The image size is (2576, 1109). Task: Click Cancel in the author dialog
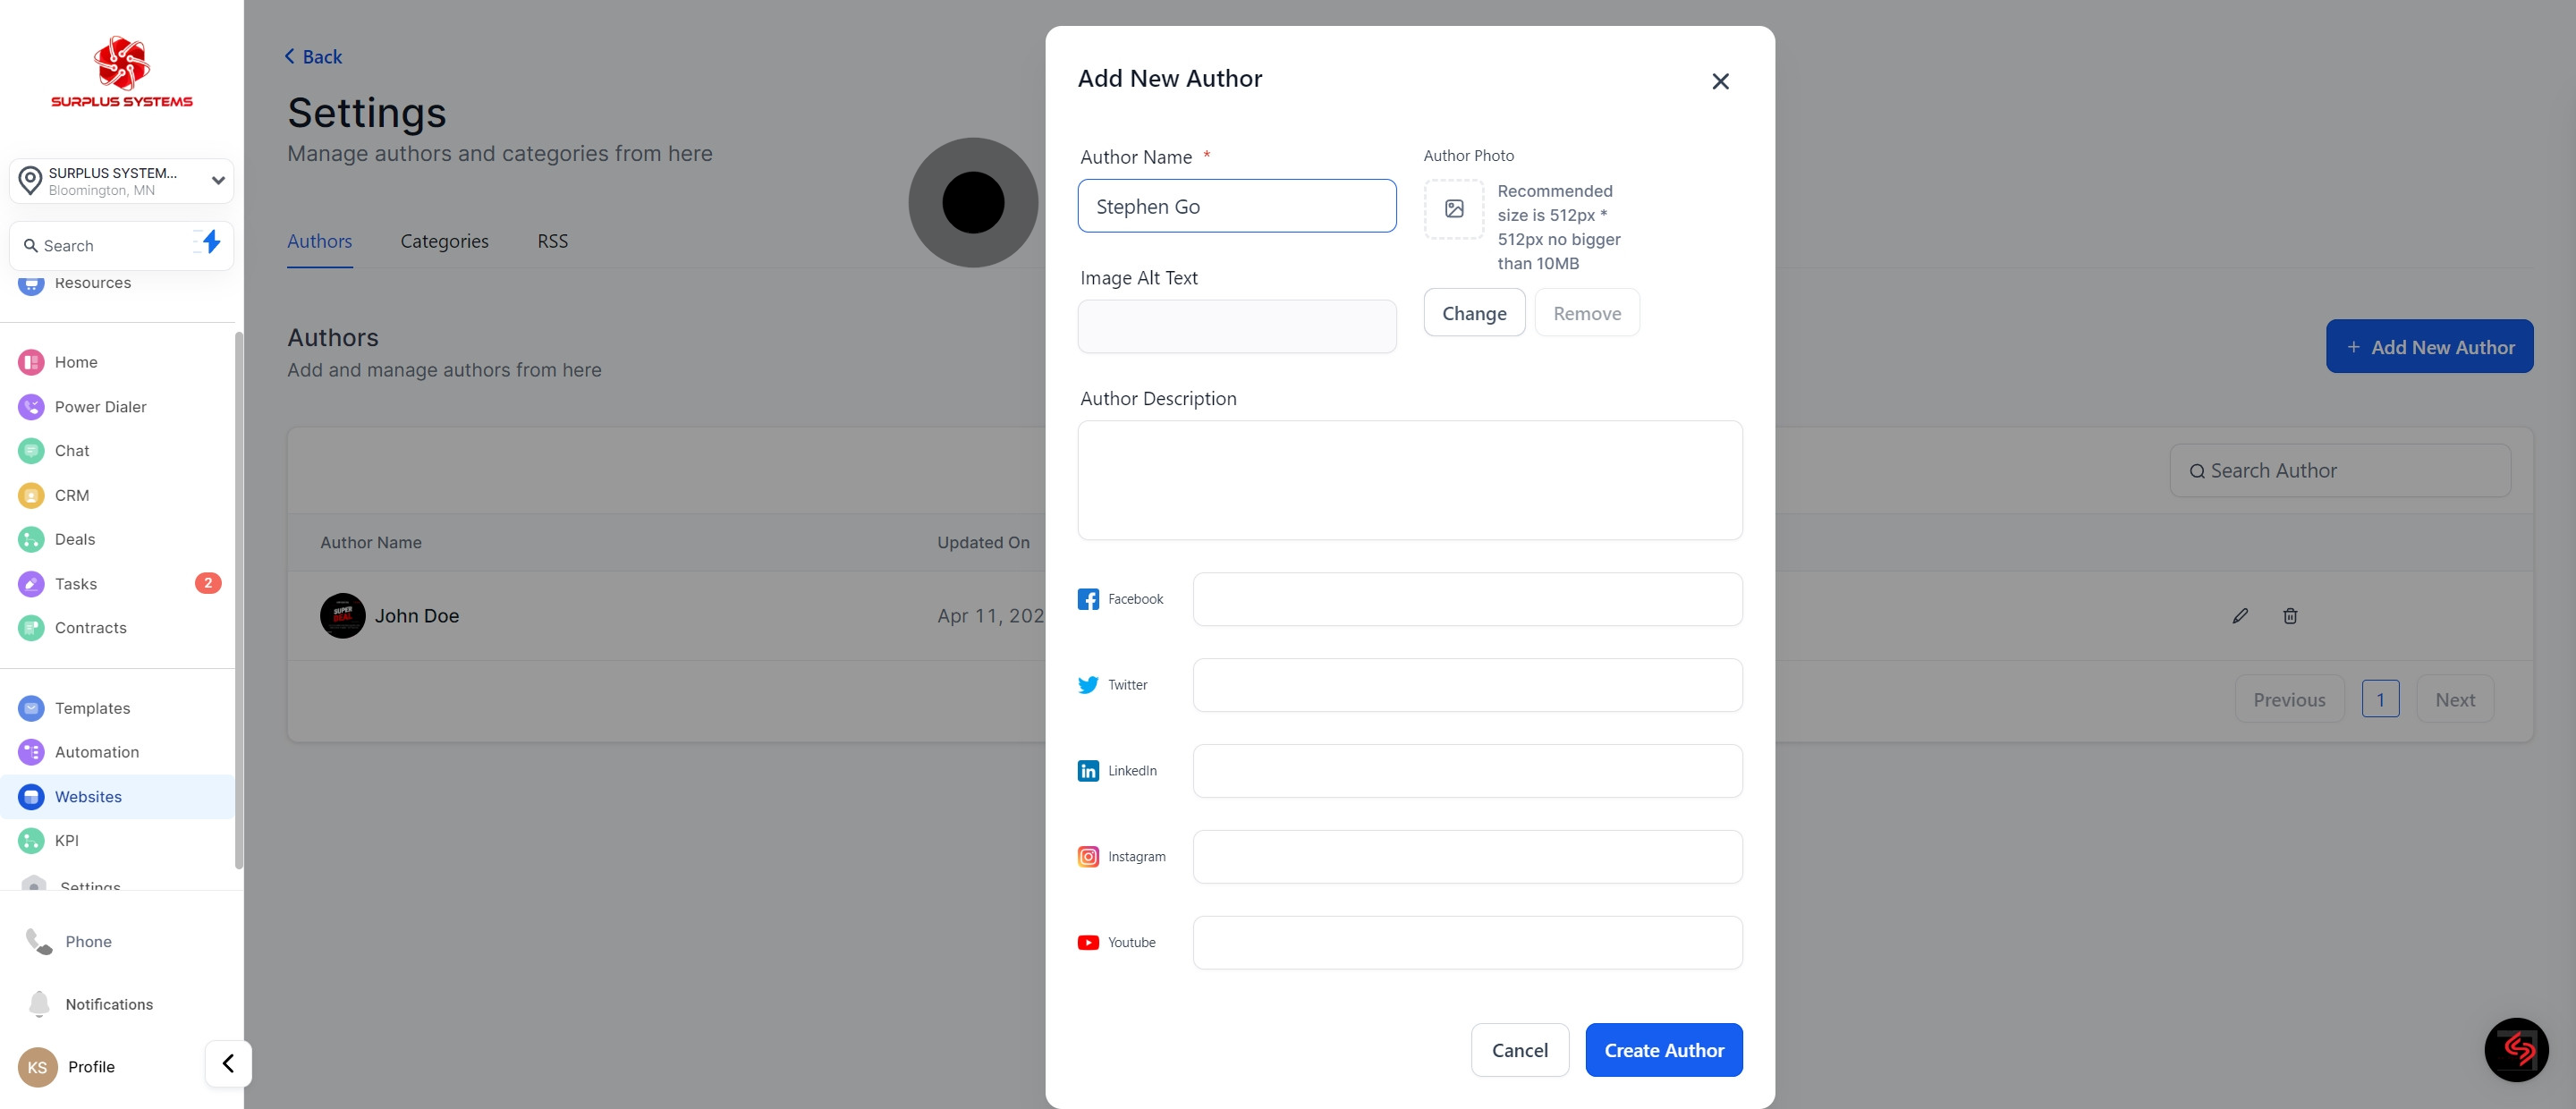pos(1519,1050)
